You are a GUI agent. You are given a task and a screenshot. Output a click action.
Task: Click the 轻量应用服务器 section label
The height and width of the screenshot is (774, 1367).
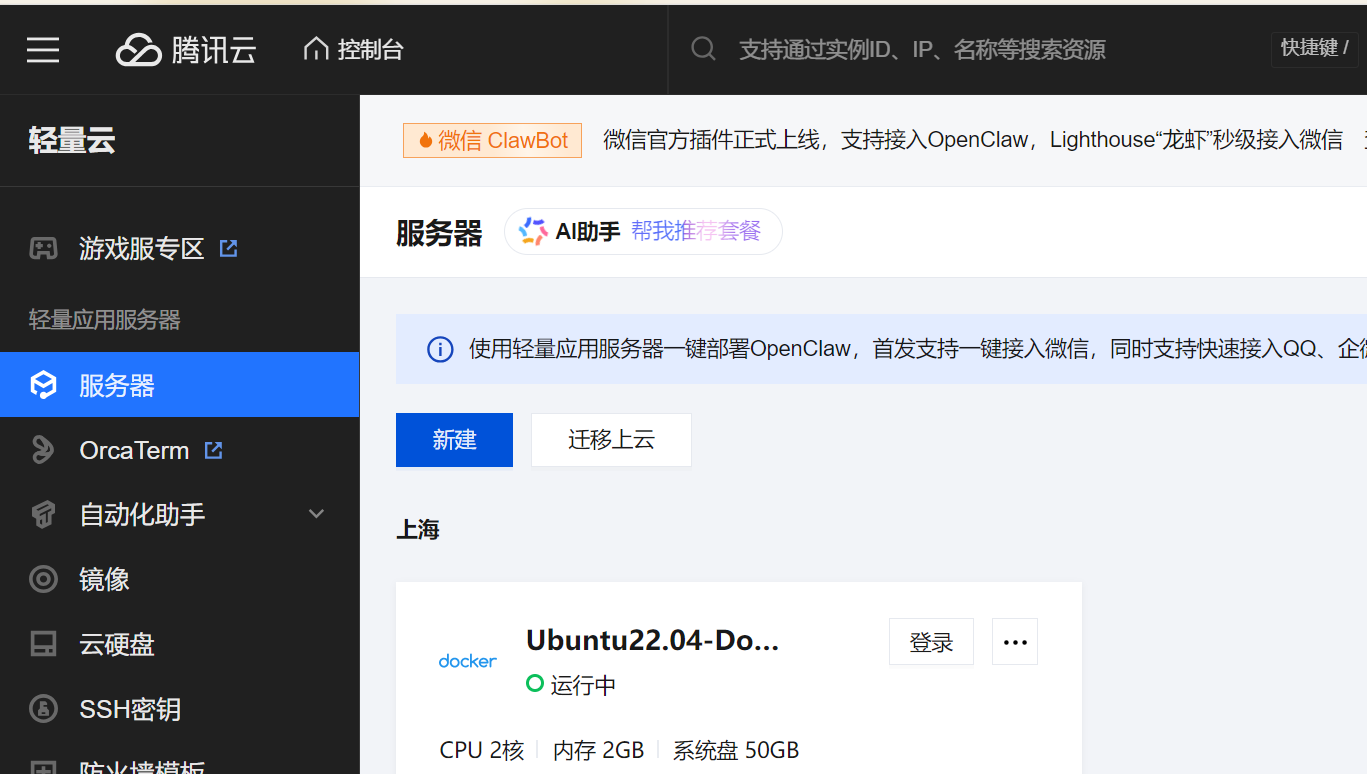(x=105, y=320)
